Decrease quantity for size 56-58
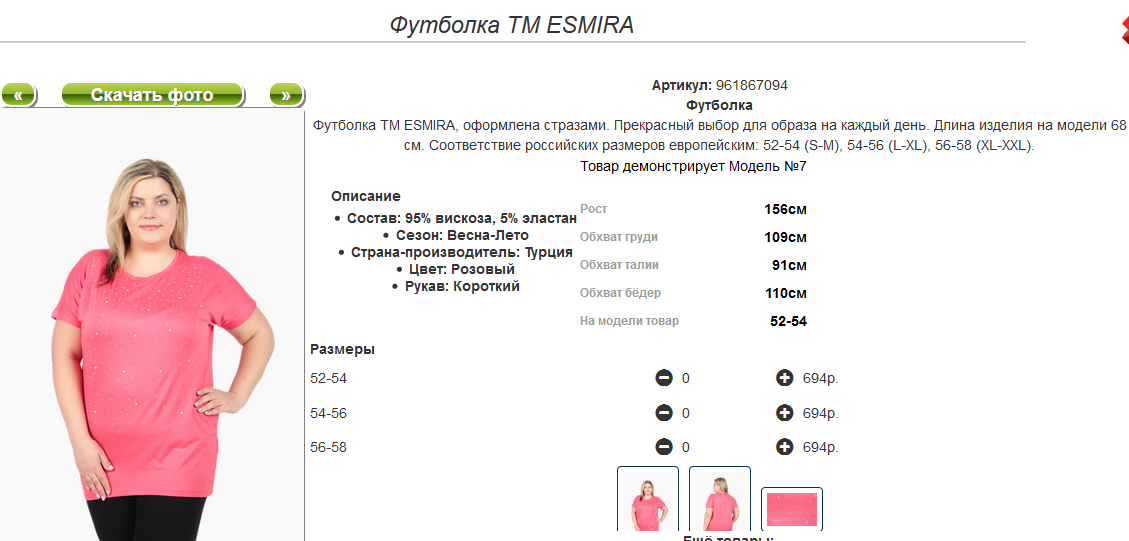This screenshot has width=1129, height=541. coord(664,447)
